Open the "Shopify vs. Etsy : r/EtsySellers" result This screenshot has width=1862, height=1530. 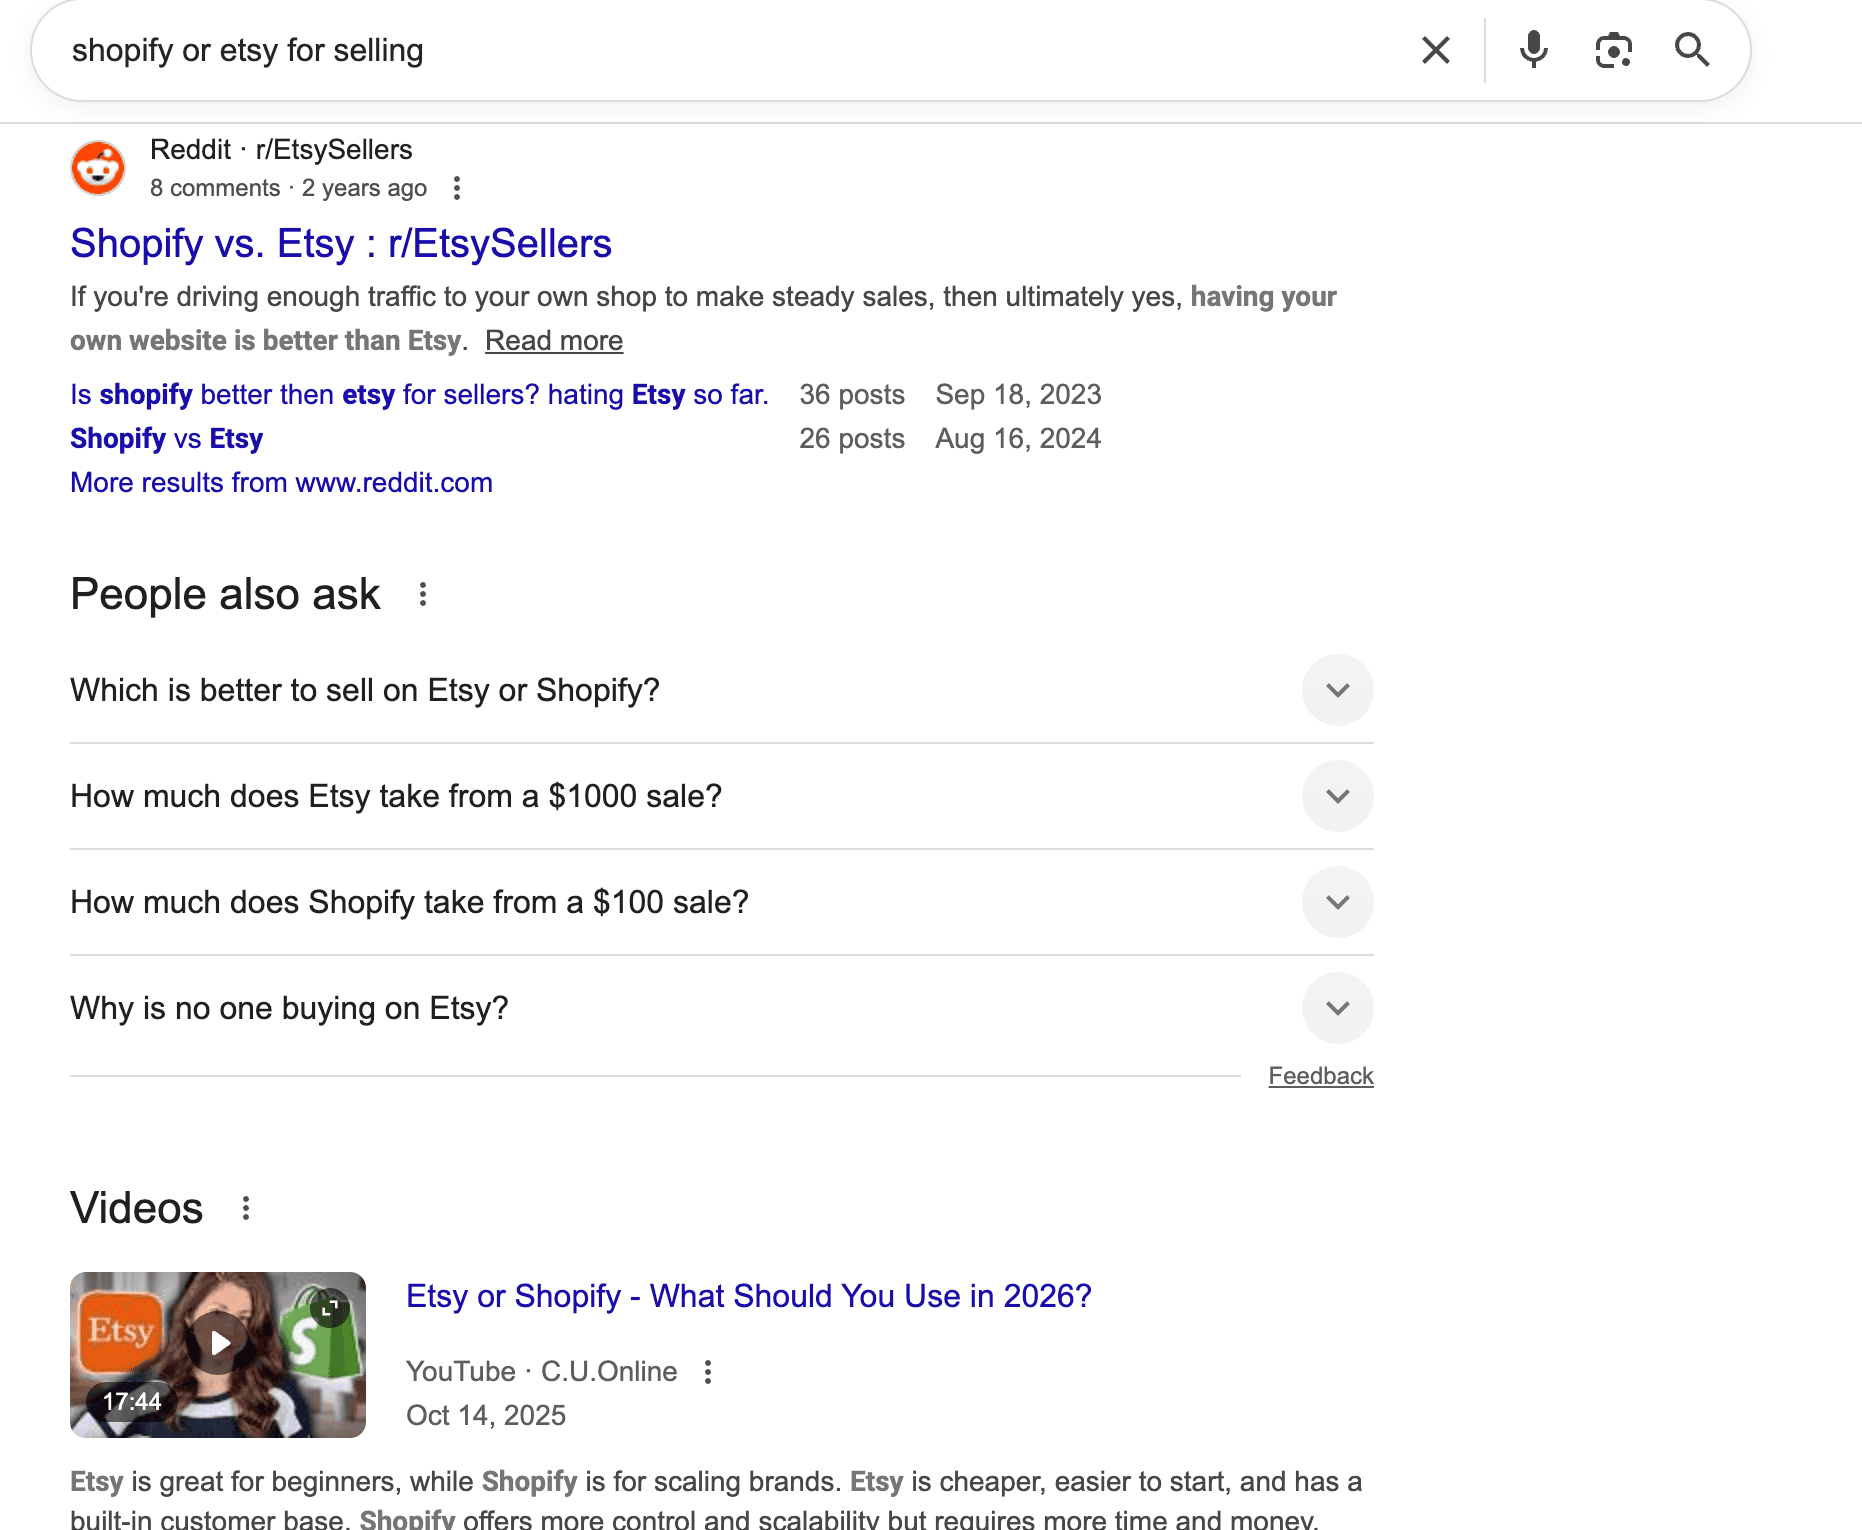[340, 243]
